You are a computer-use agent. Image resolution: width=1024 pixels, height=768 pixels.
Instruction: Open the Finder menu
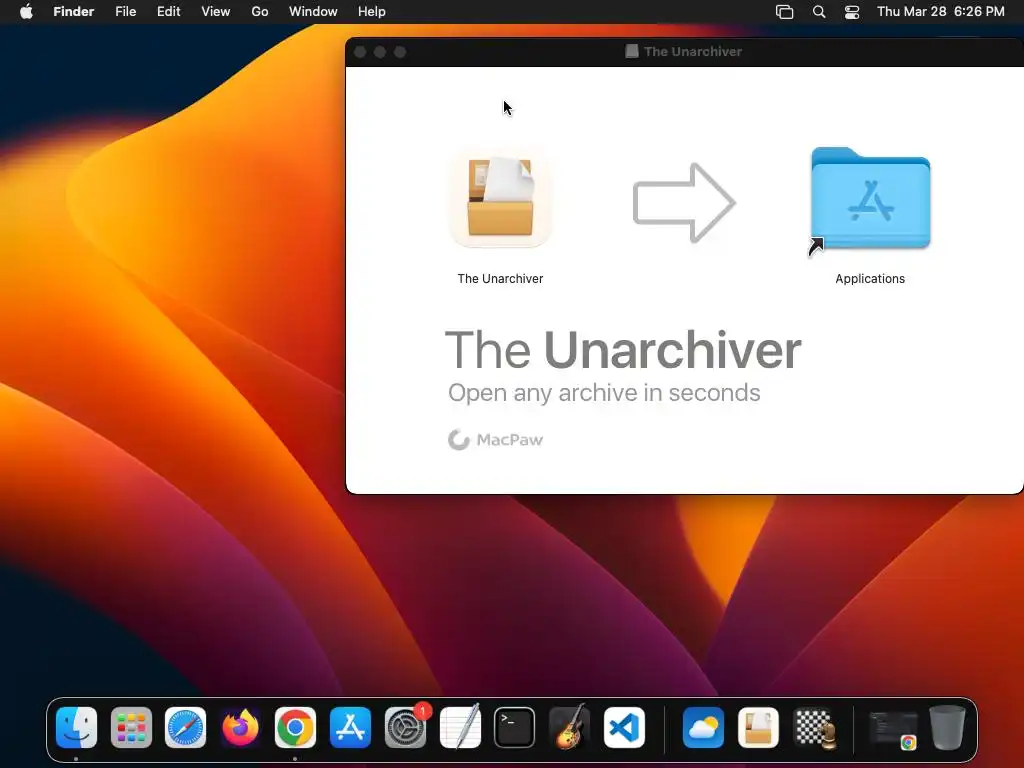[74, 12]
